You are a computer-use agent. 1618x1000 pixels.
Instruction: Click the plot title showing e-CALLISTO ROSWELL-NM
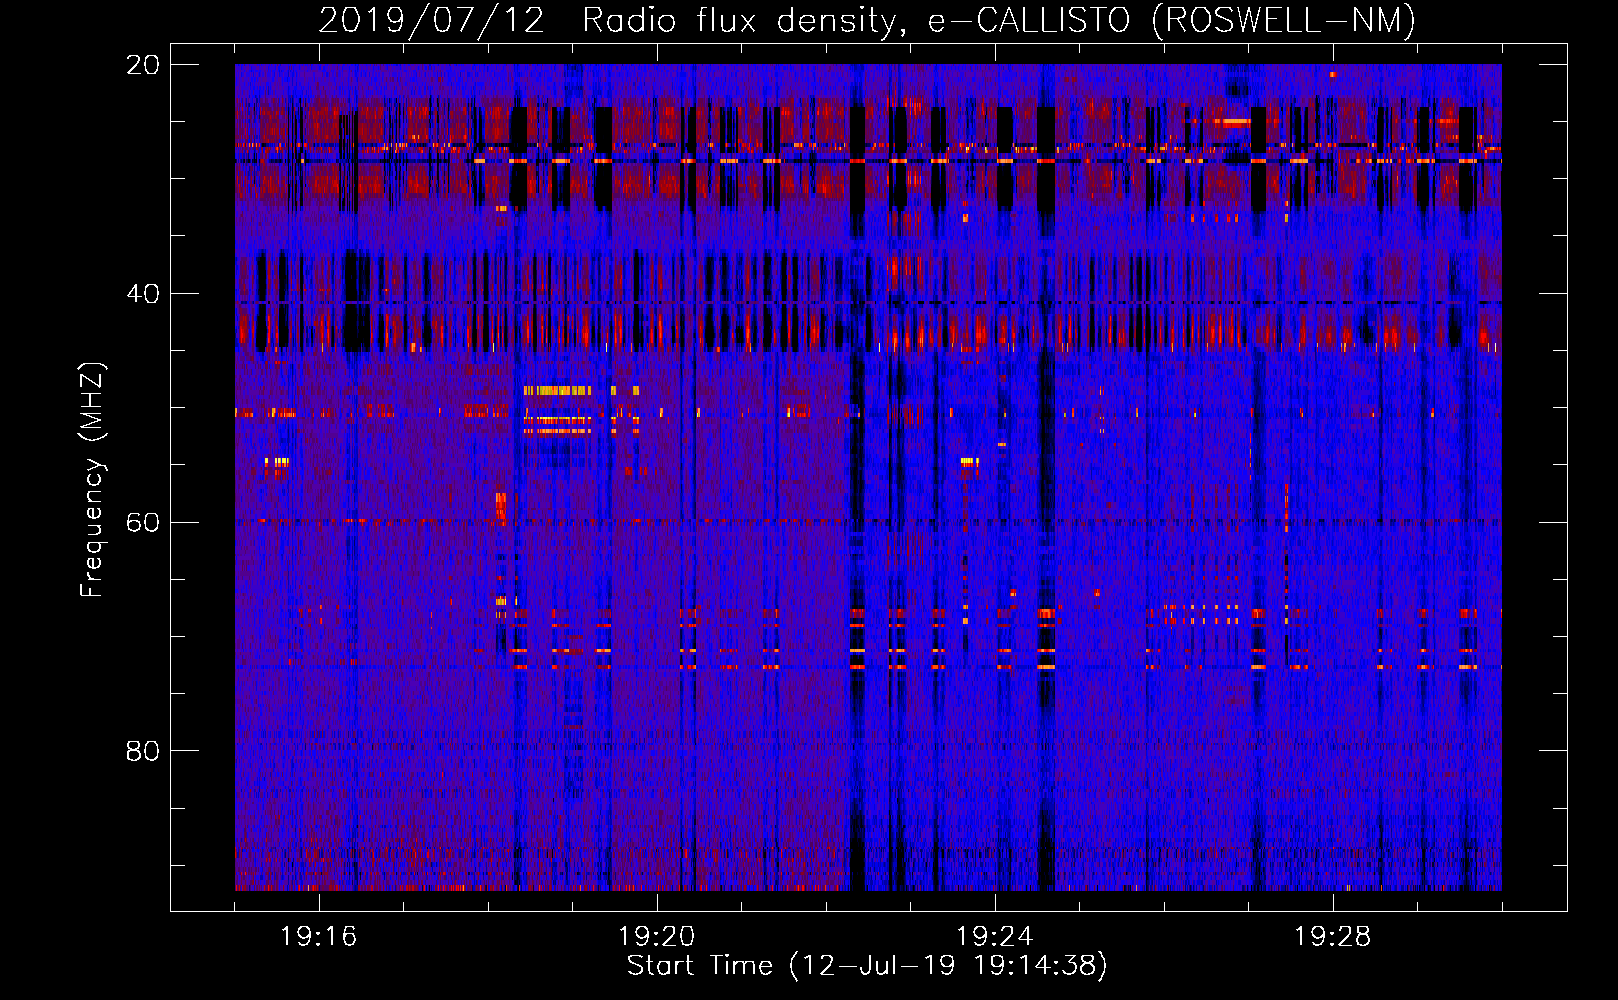coord(867,20)
